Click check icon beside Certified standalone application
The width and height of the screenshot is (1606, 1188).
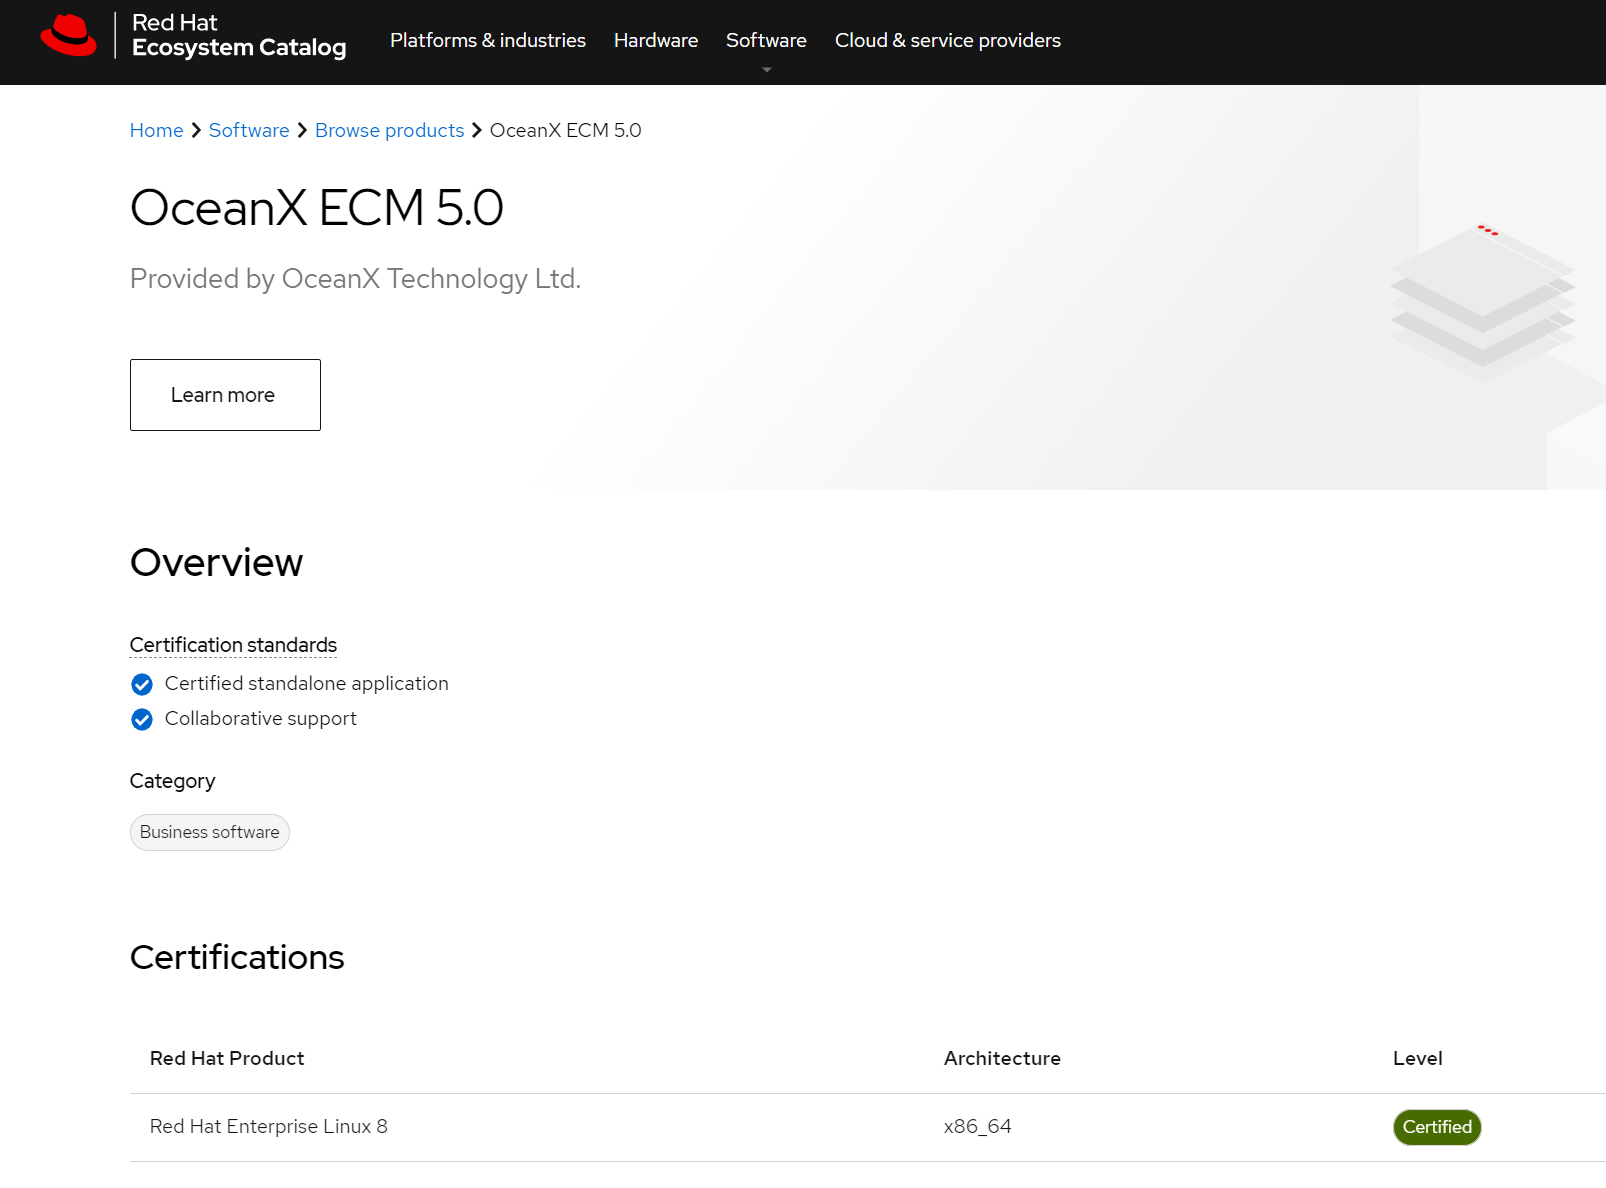click(x=142, y=684)
